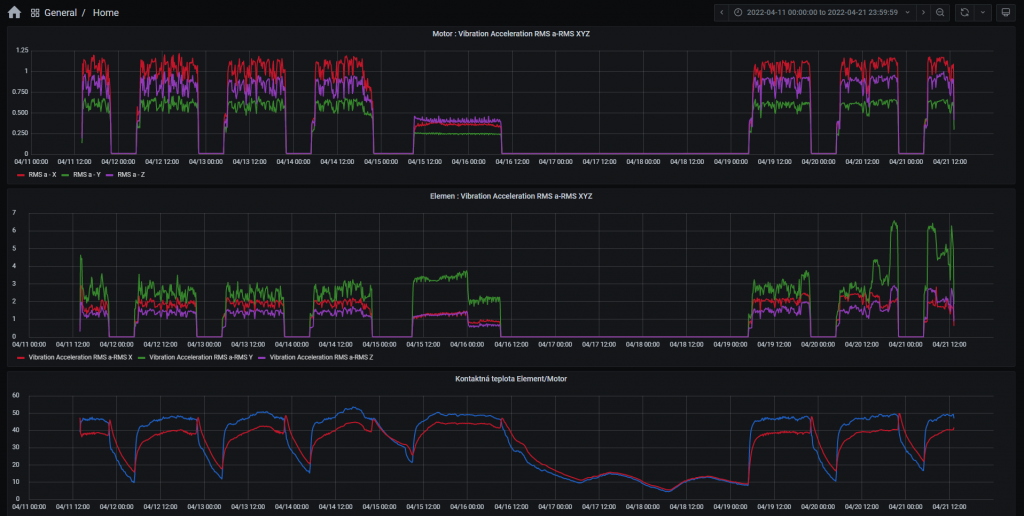The width and height of the screenshot is (1024, 516).
Task: Toggle Vibration Acceleration RMS a-RMS Z series
Action: click(x=321, y=357)
